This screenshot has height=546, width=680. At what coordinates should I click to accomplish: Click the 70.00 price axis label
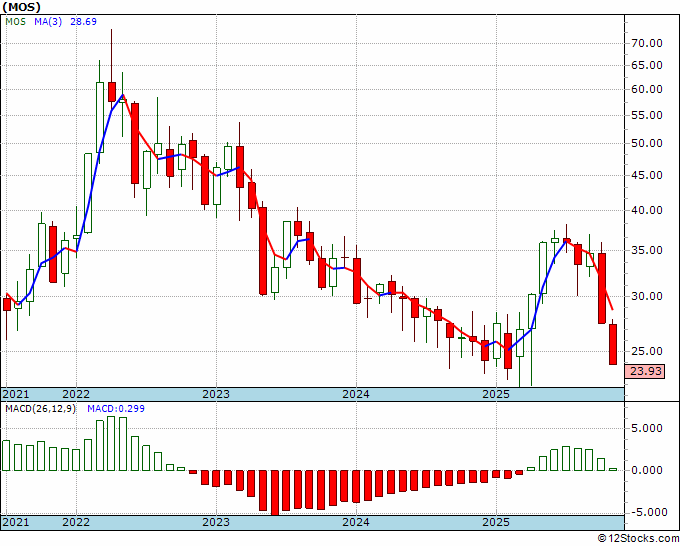tap(647, 43)
